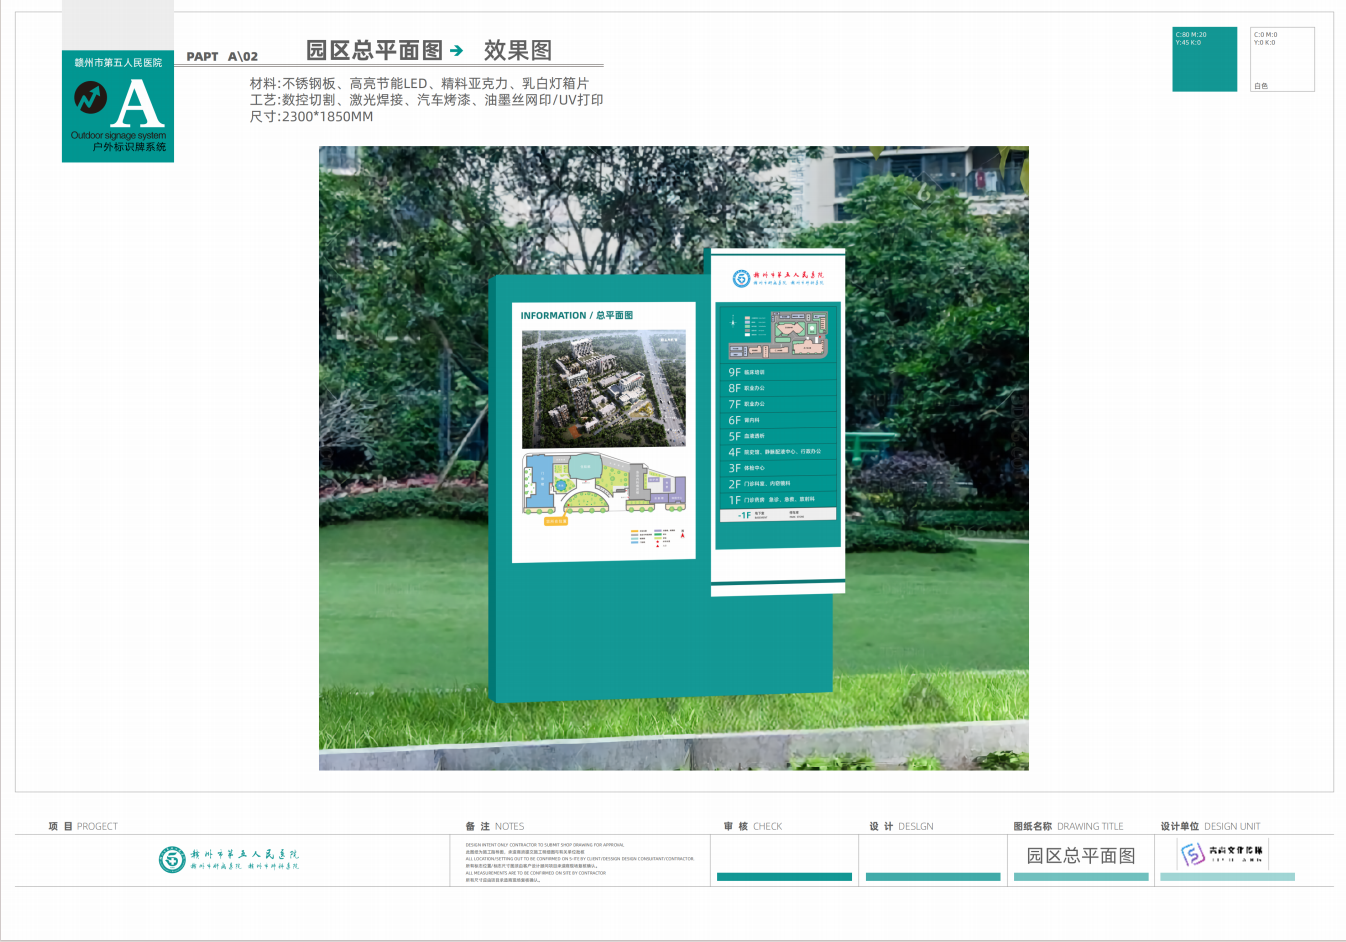1346x942 pixels.
Task: Click the 'Outdoor signage system' text
Action: pos(118,135)
